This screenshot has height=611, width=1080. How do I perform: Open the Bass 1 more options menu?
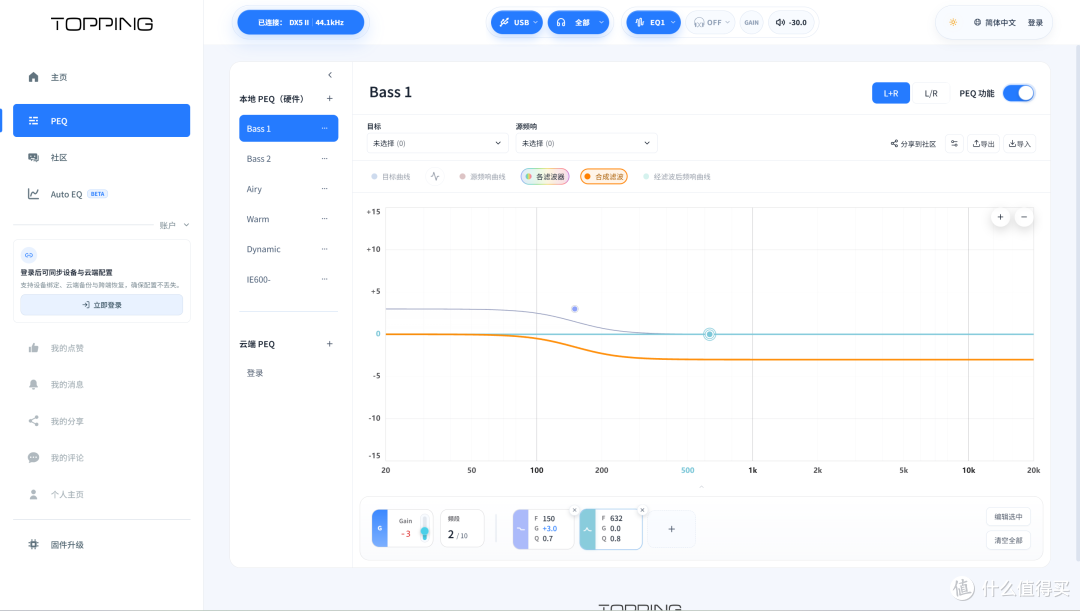(324, 129)
